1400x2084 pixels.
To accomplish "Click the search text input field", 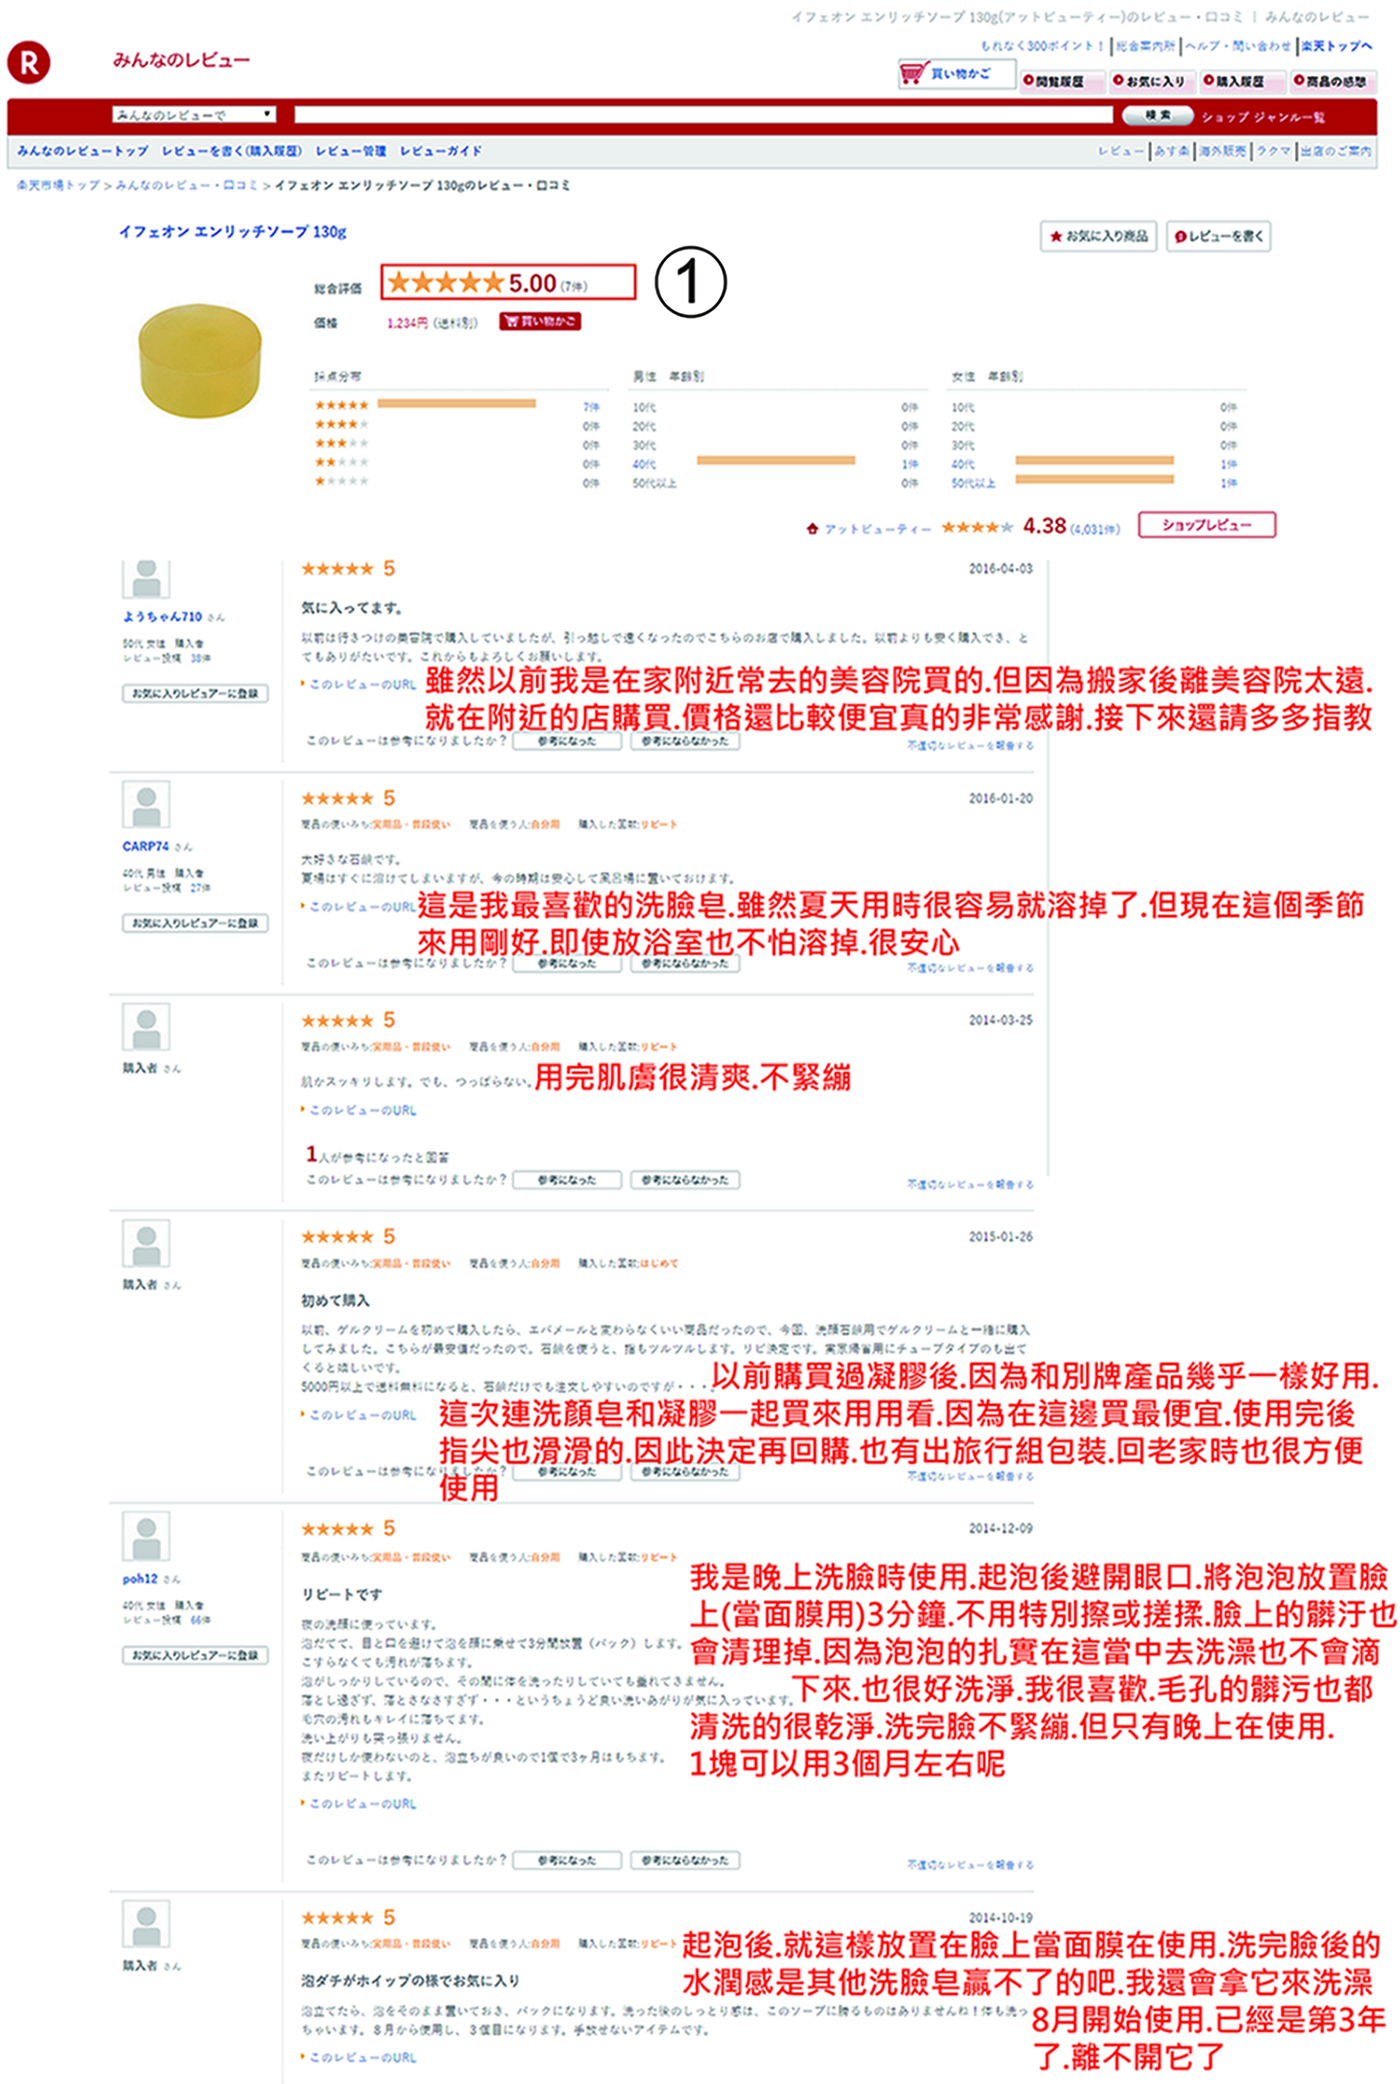I will (702, 115).
